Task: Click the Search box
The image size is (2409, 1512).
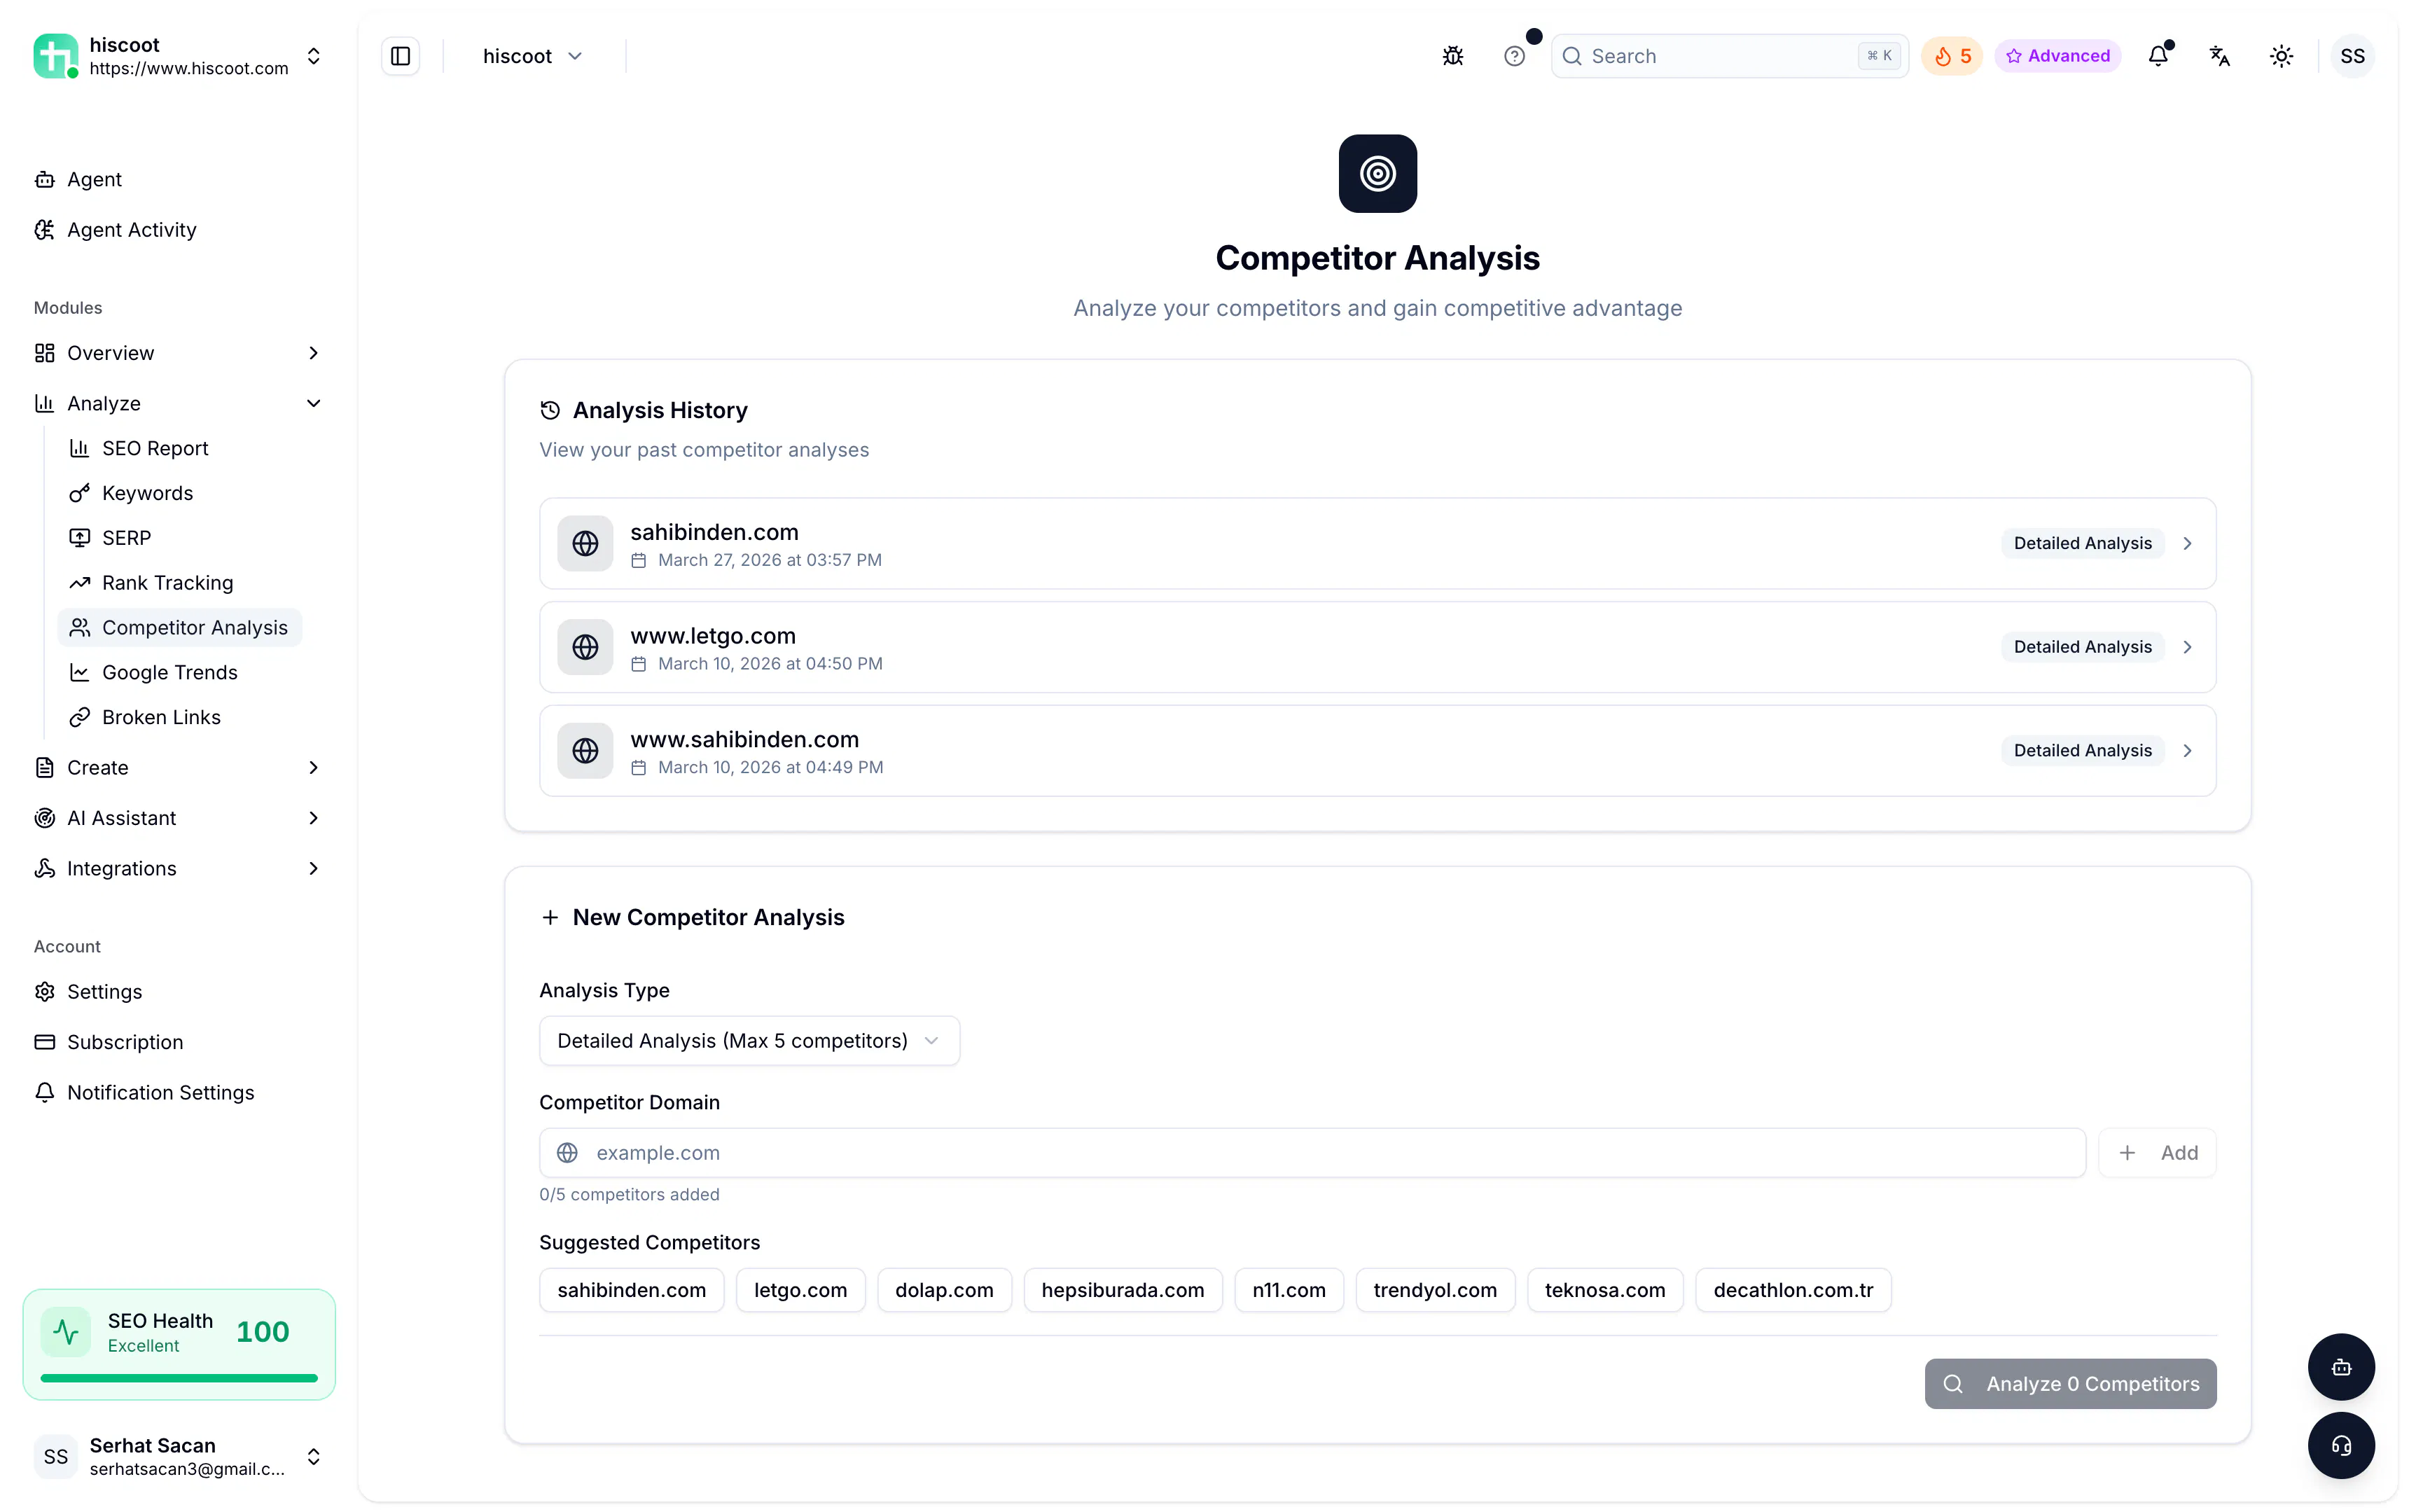Action: (1729, 56)
